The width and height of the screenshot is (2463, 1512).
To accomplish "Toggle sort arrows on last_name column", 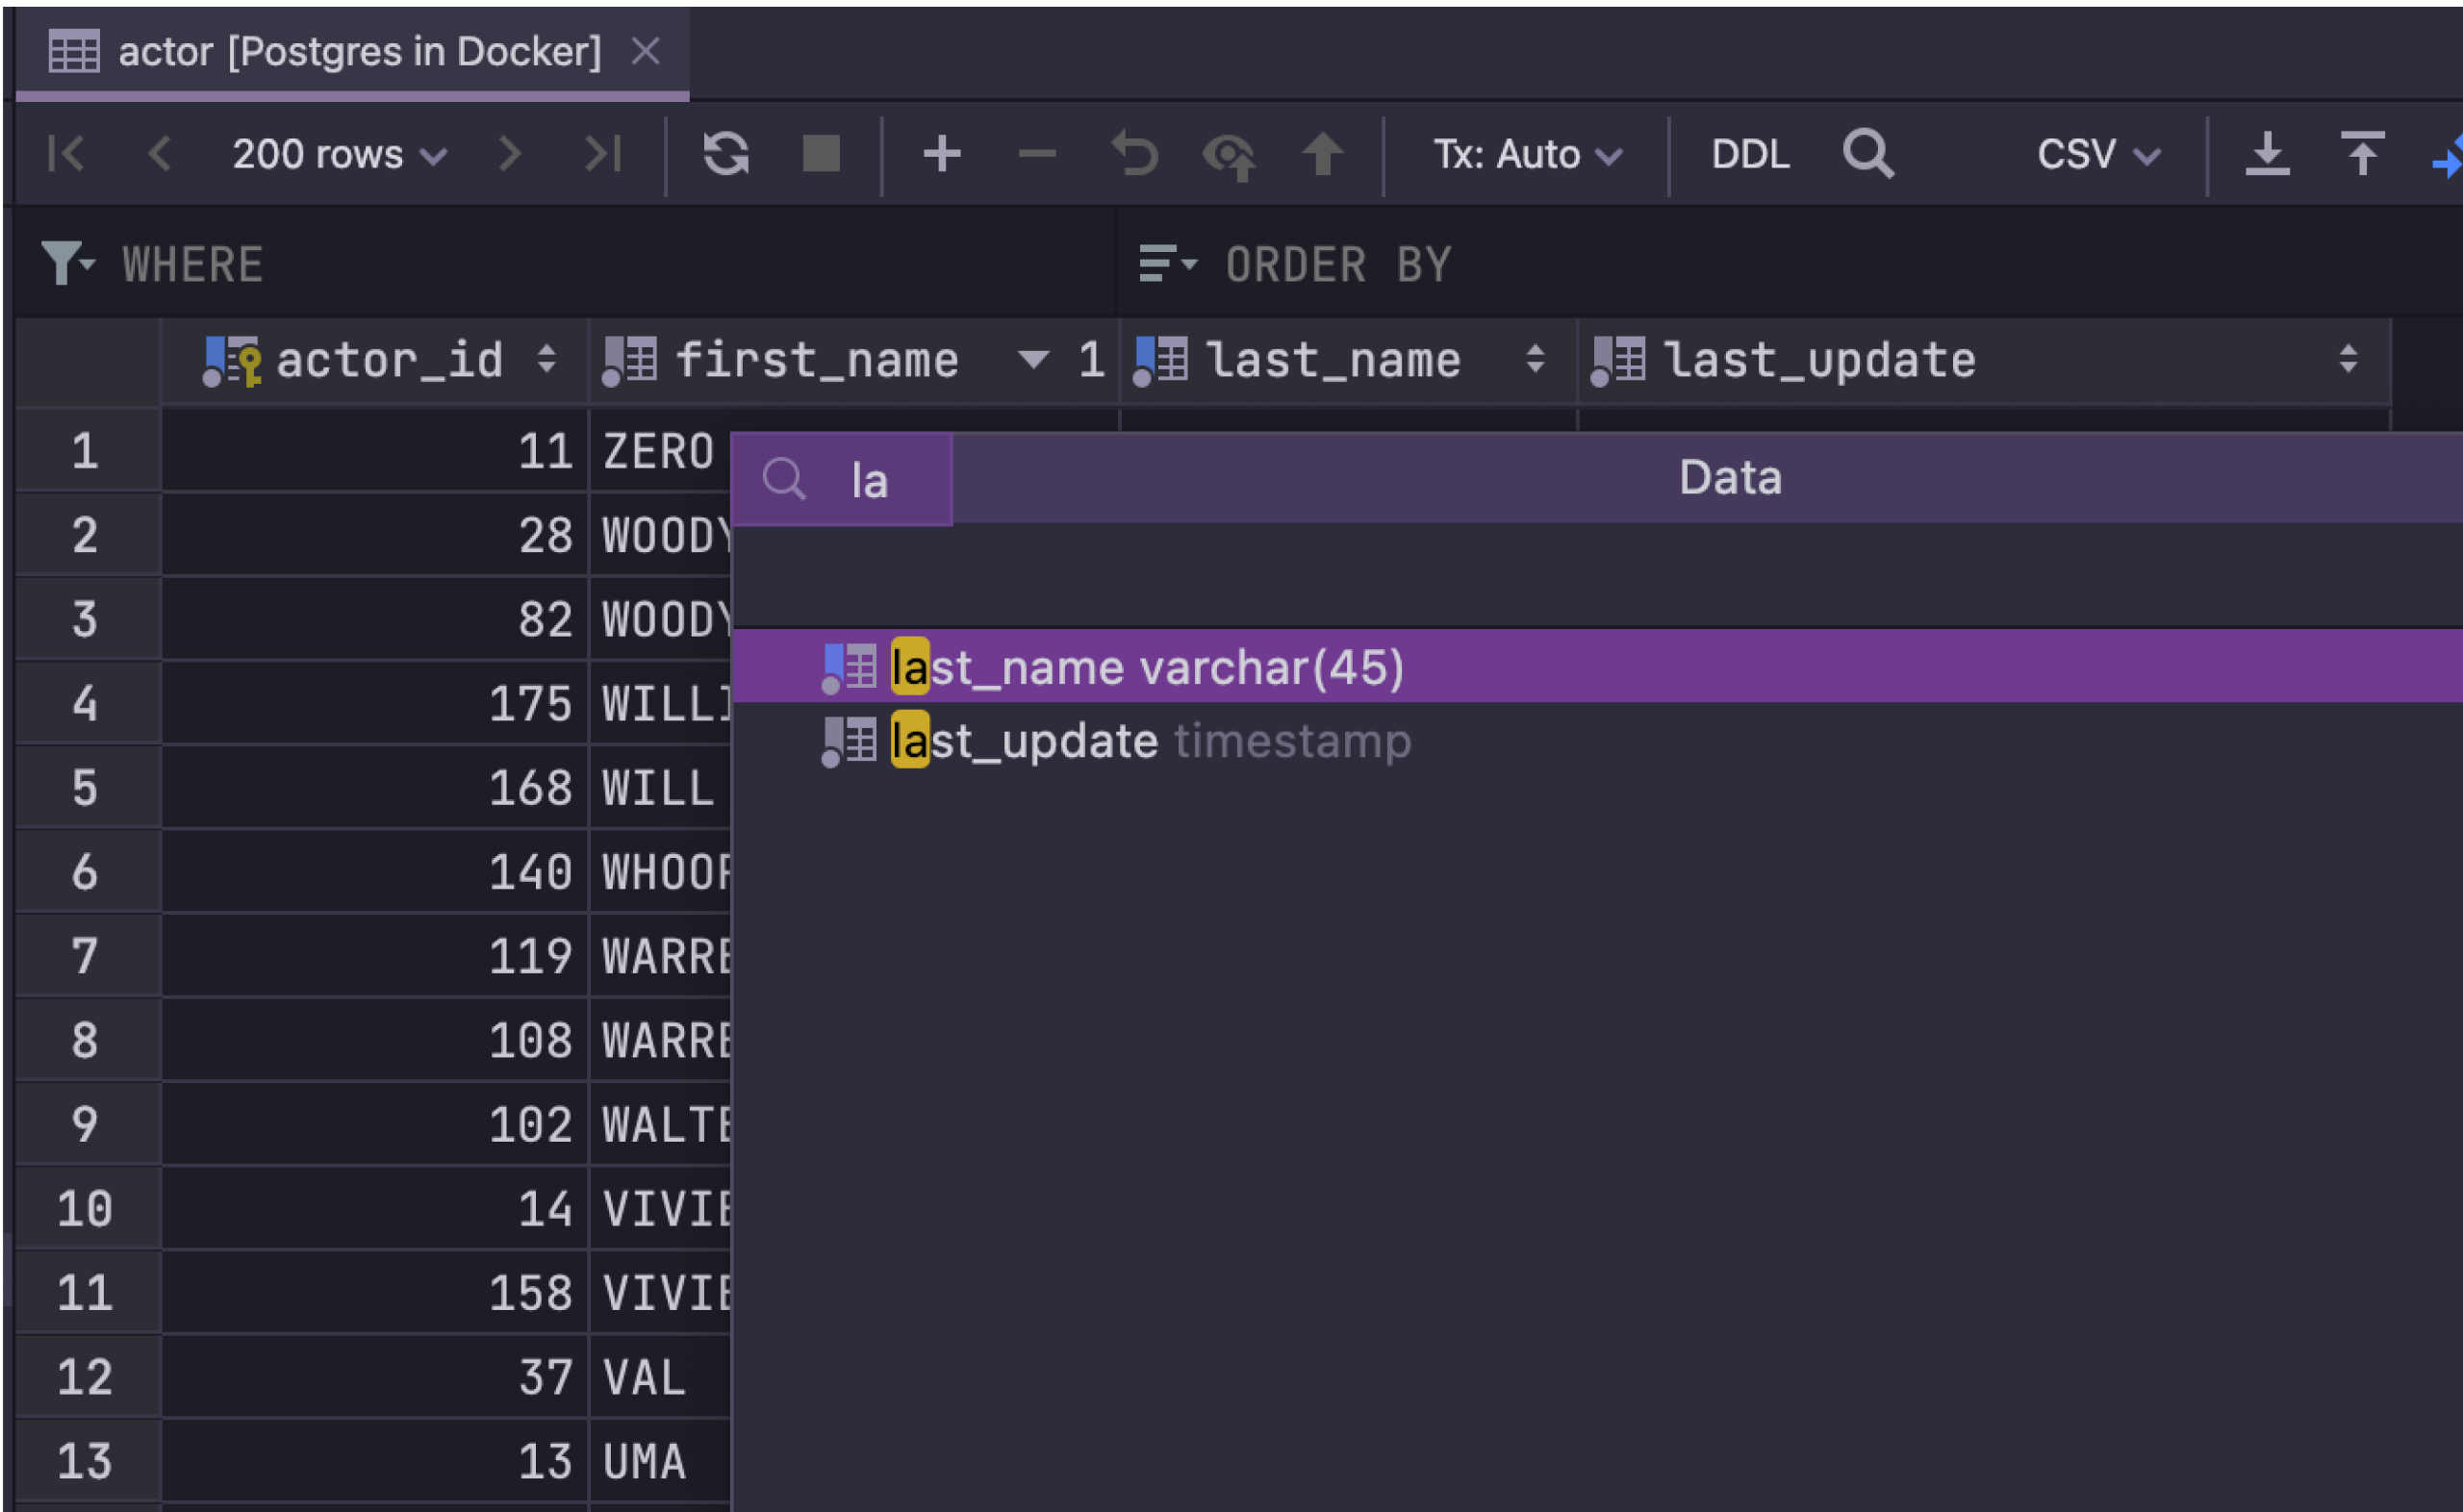I will (1535, 359).
